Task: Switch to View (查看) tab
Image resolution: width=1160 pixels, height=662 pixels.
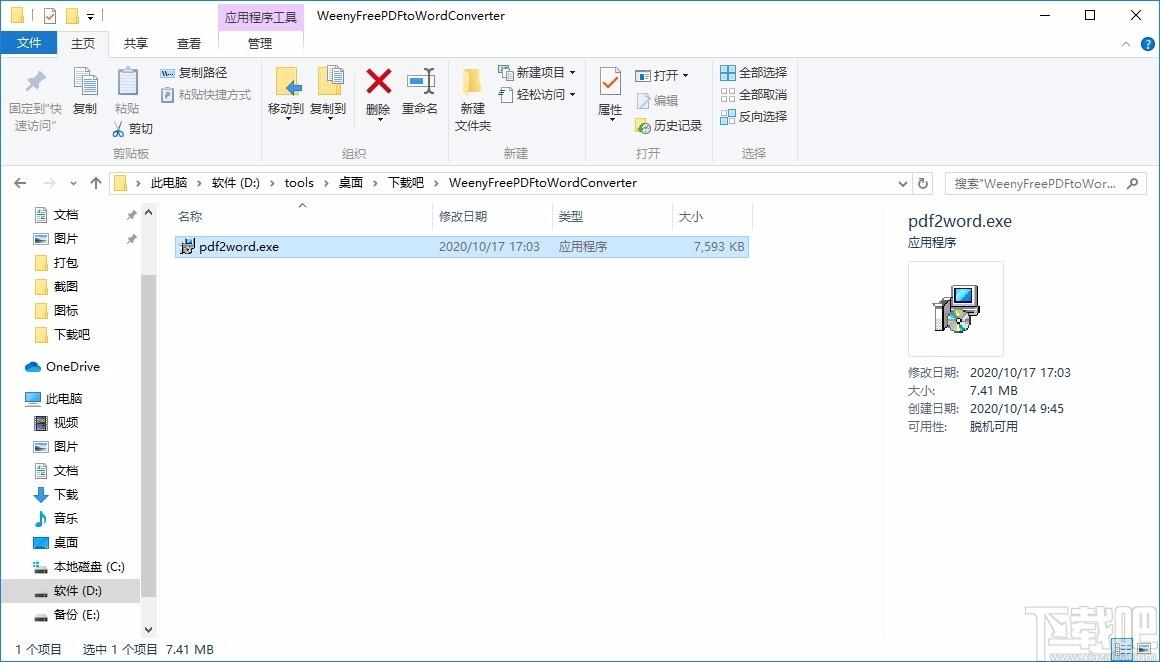Action: [189, 44]
